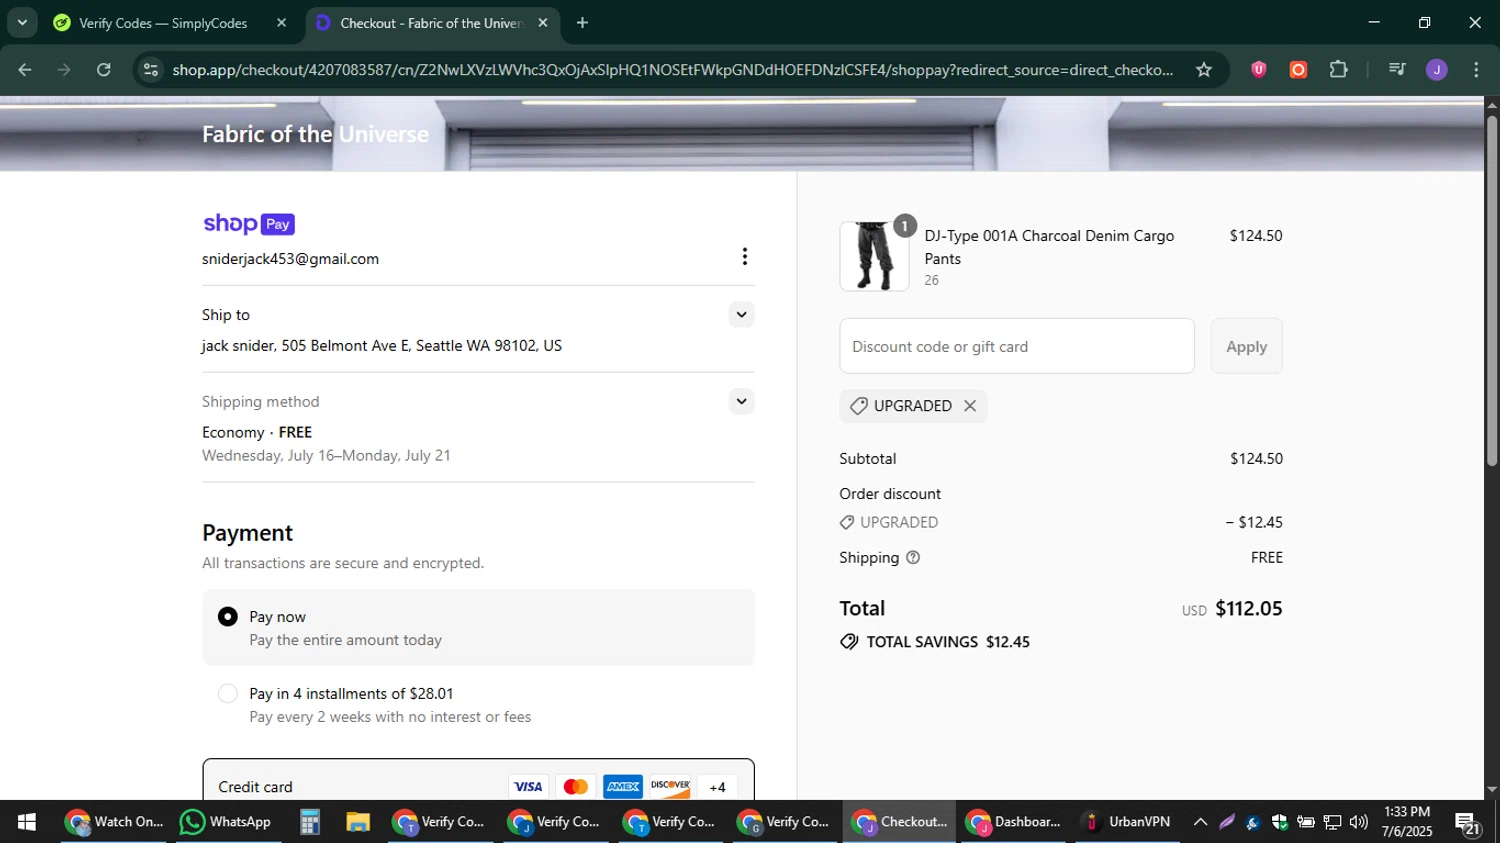The width and height of the screenshot is (1500, 843).
Task: Click the cargo pants product thumbnail
Action: pyautogui.click(x=874, y=256)
